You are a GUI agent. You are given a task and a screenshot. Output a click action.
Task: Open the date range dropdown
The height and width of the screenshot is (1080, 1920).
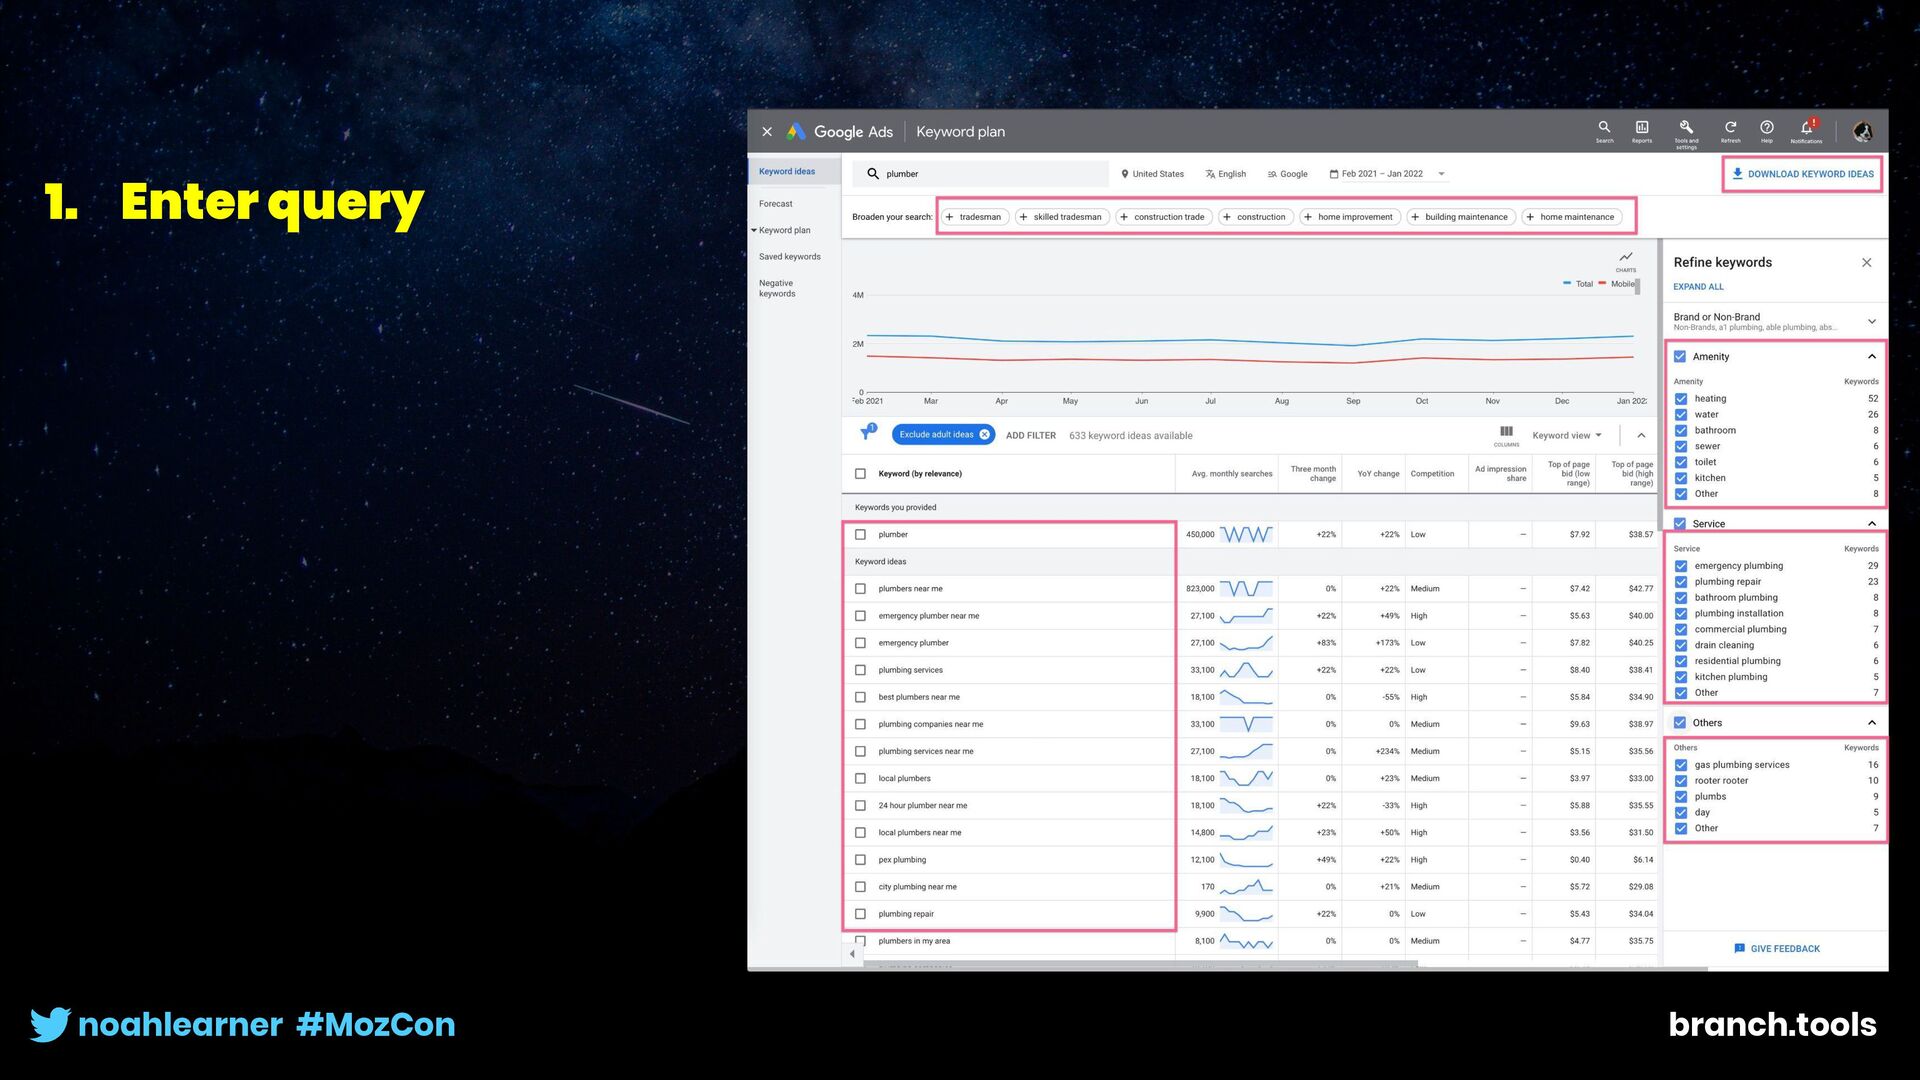point(1388,174)
